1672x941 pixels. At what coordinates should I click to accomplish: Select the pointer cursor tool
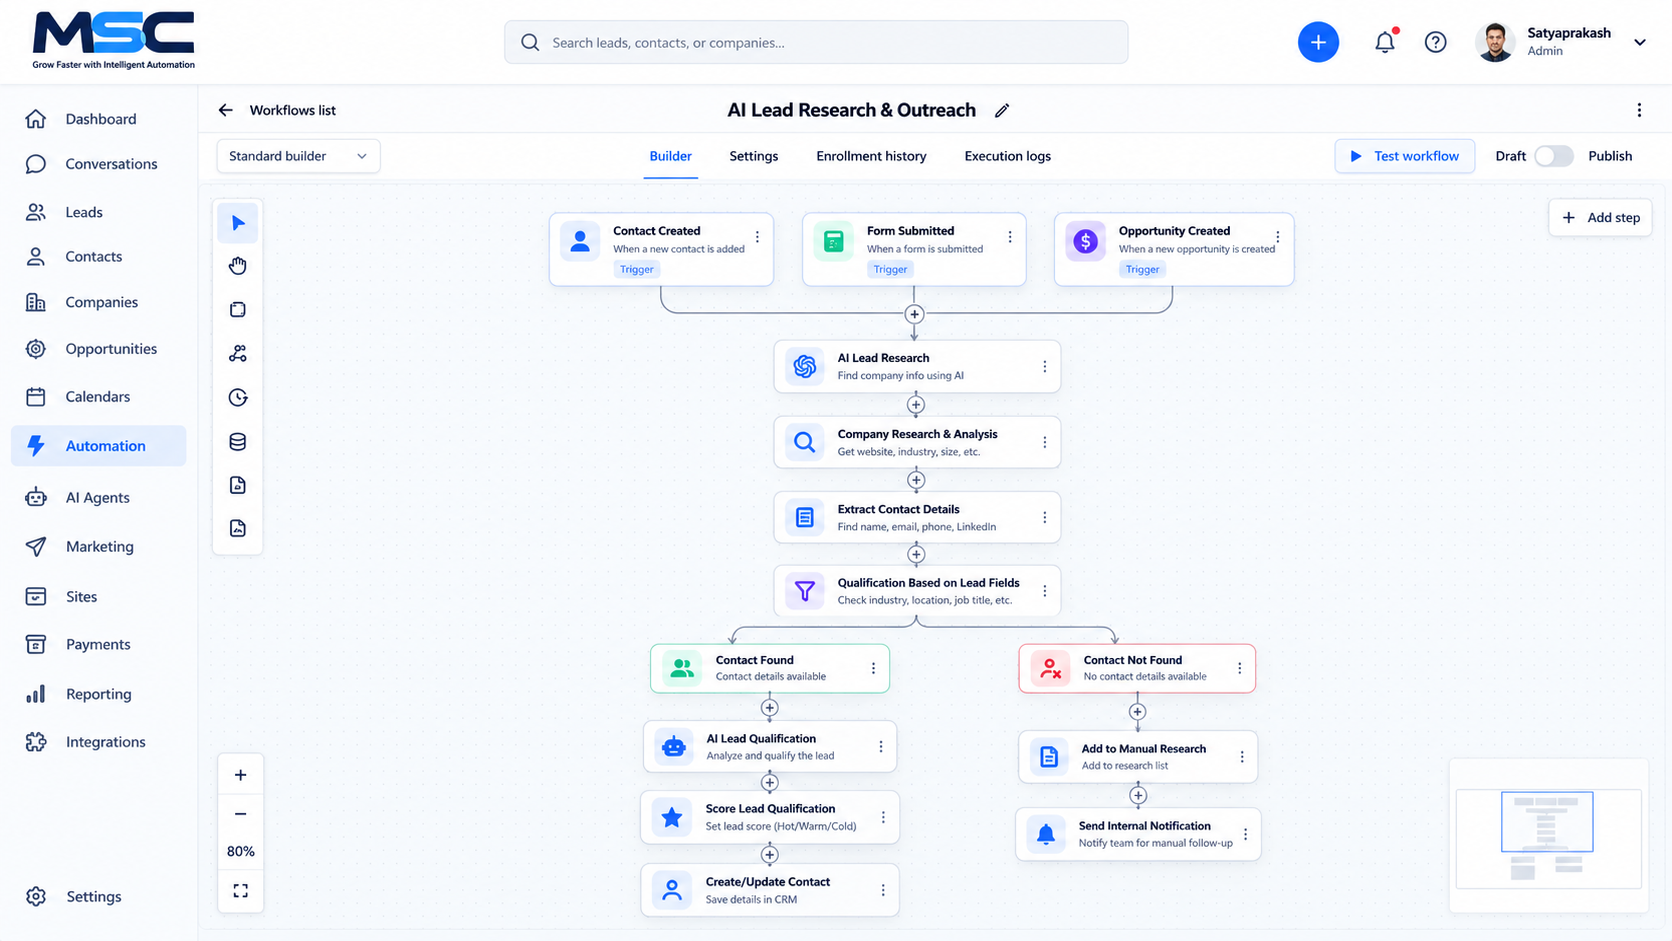[x=238, y=223]
